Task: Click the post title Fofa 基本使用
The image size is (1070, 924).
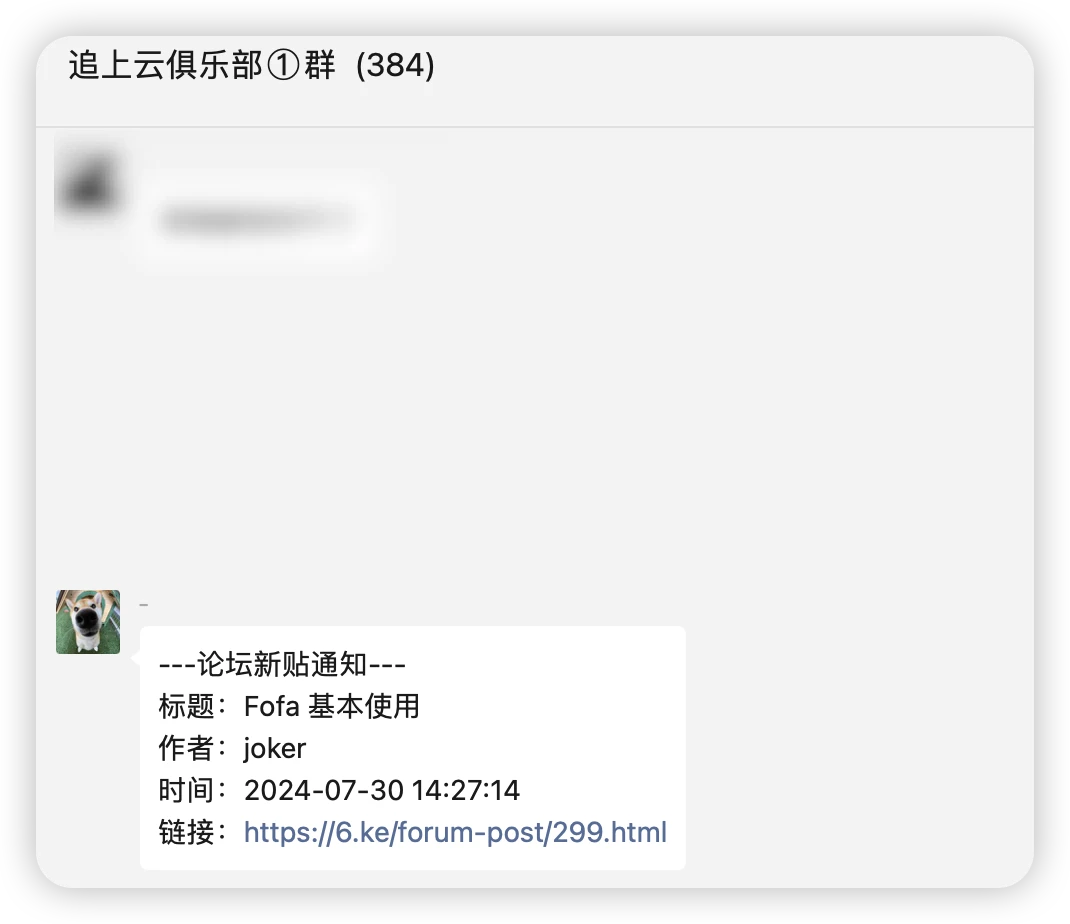Action: [332, 706]
